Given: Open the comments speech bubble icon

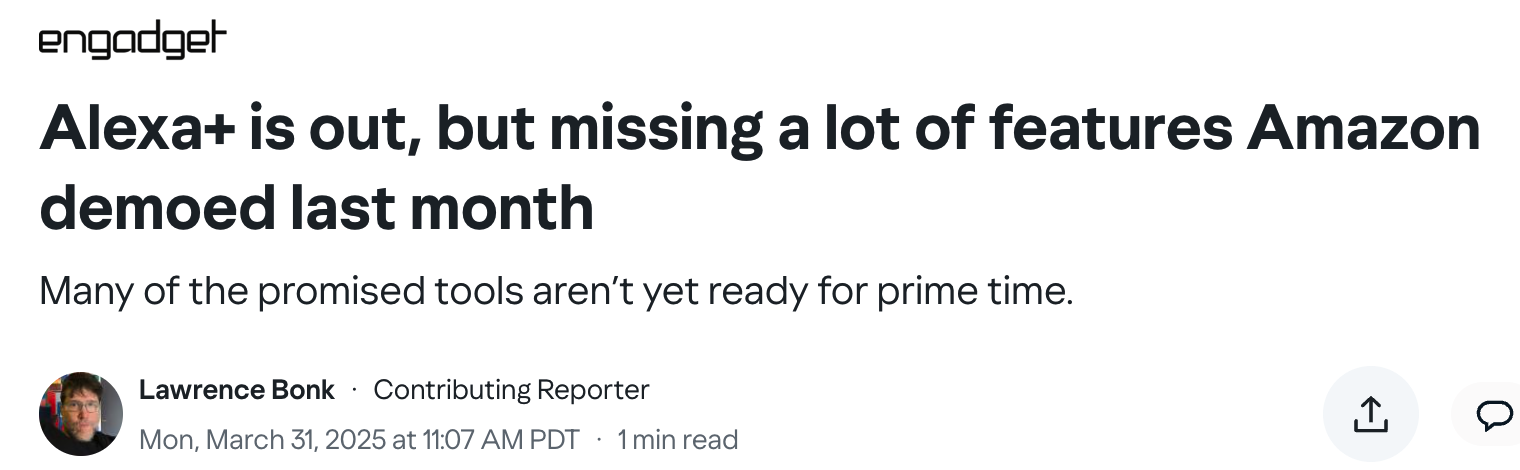Looking at the screenshot, I should point(1494,414).
